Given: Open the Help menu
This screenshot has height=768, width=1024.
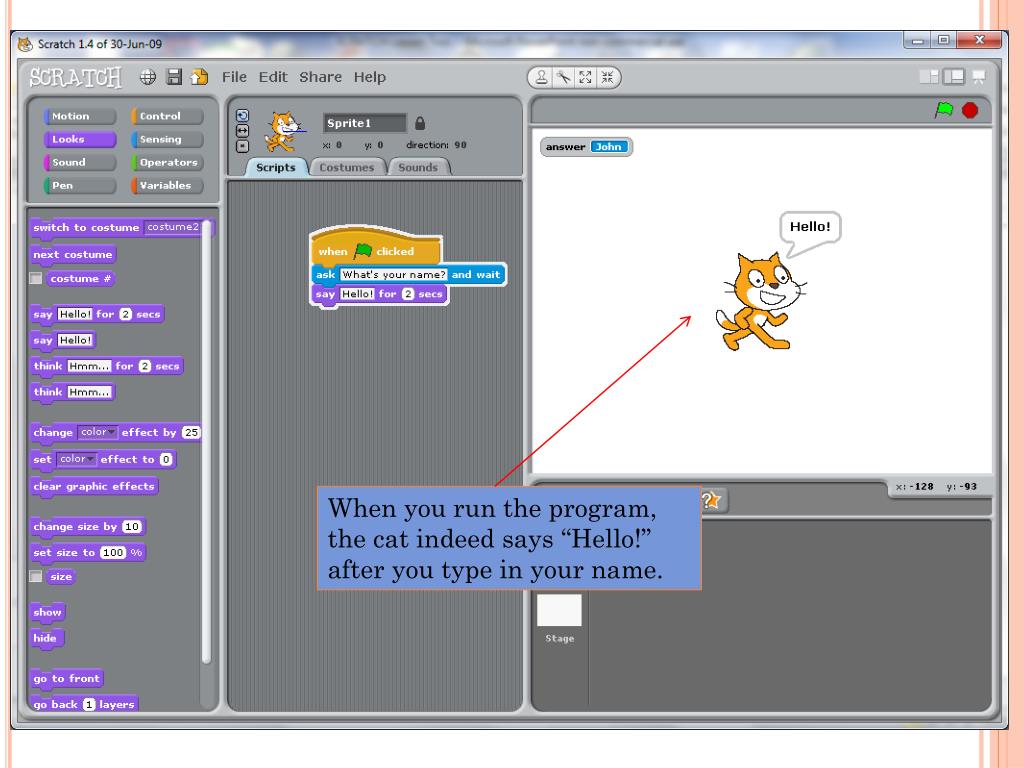Looking at the screenshot, I should point(370,77).
